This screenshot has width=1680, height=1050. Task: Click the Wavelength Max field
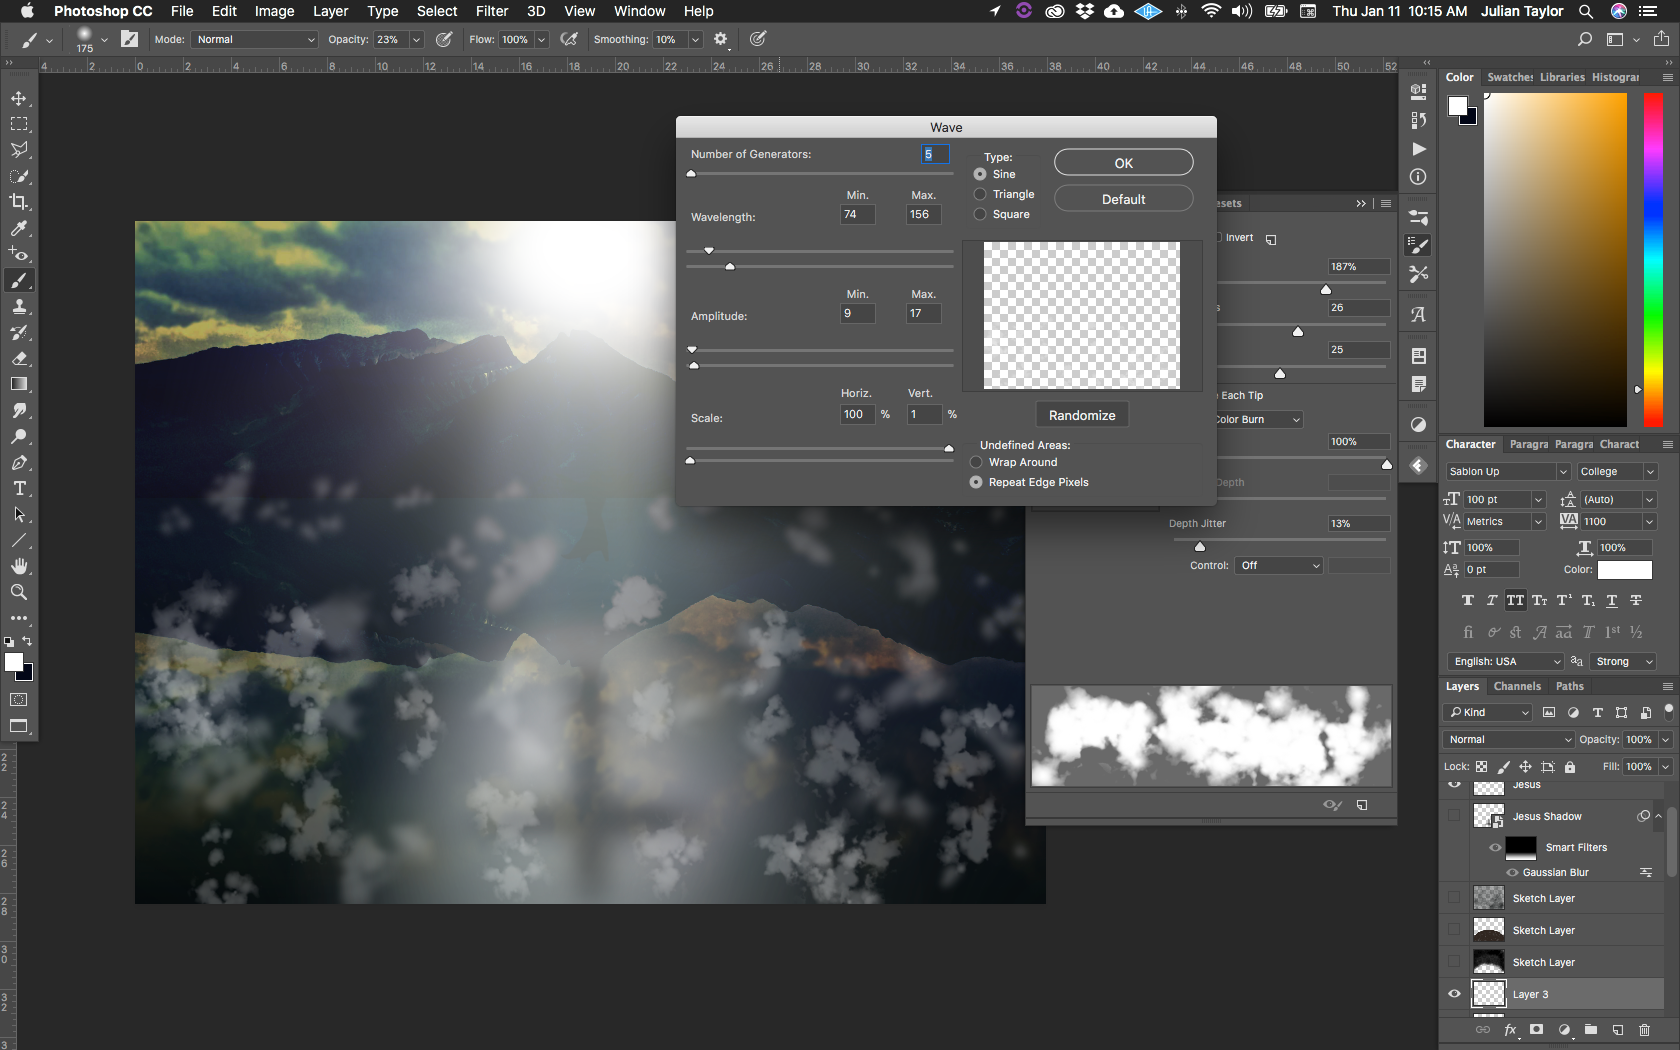[x=923, y=214]
